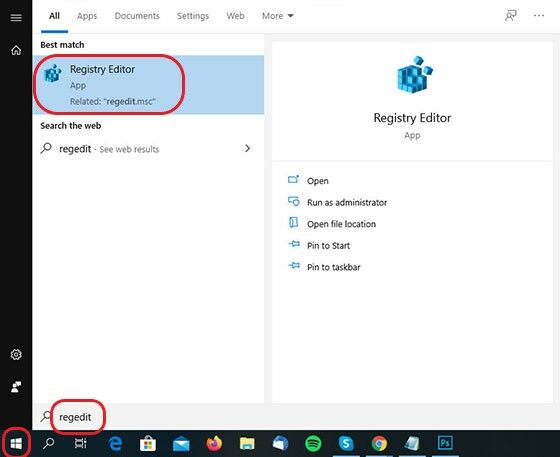Open the feedback person icon in sidebar
Screen dimensions: 560x457
(x=16, y=387)
